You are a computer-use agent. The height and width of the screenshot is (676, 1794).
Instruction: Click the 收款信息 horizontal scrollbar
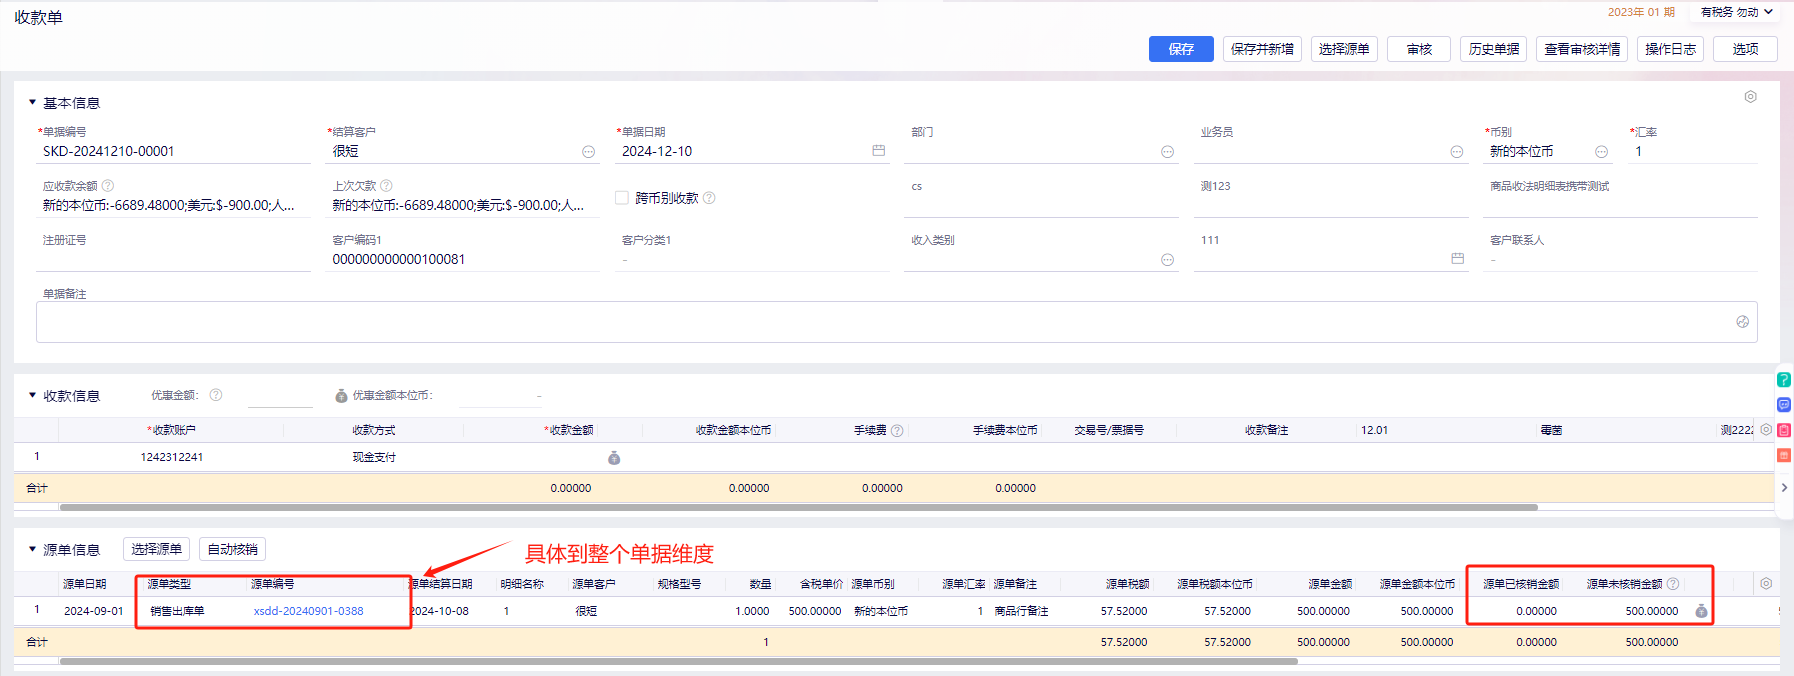click(x=798, y=507)
